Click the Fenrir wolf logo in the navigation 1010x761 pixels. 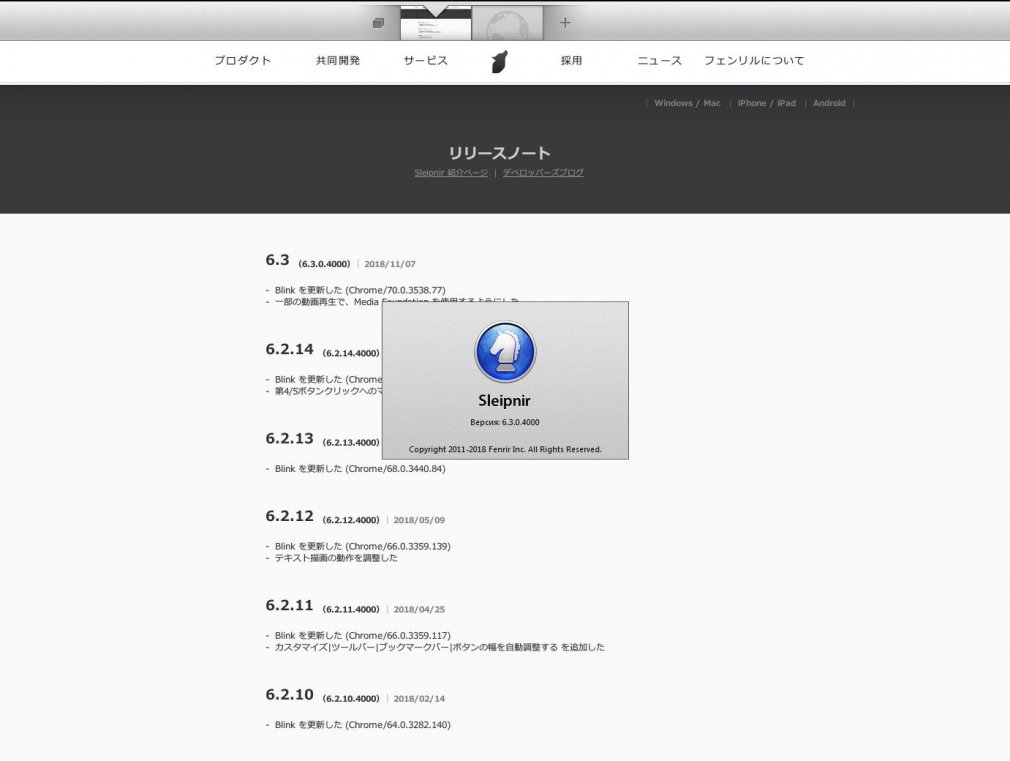point(500,61)
